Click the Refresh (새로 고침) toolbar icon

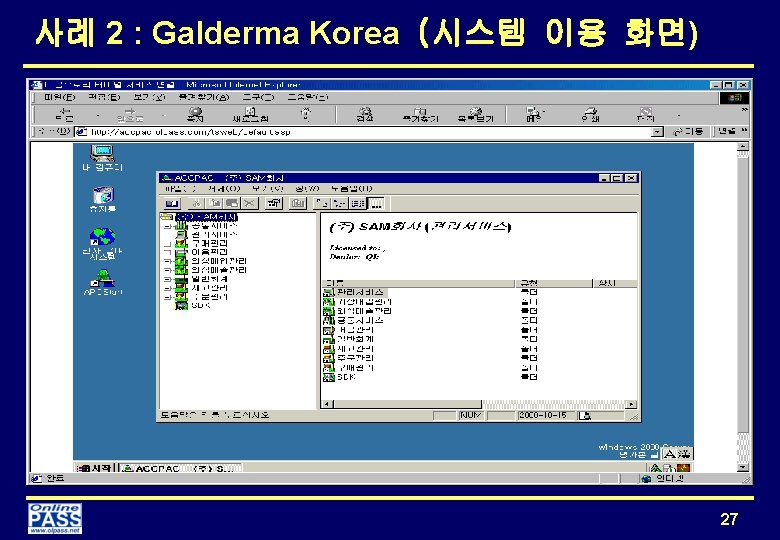click(x=251, y=115)
